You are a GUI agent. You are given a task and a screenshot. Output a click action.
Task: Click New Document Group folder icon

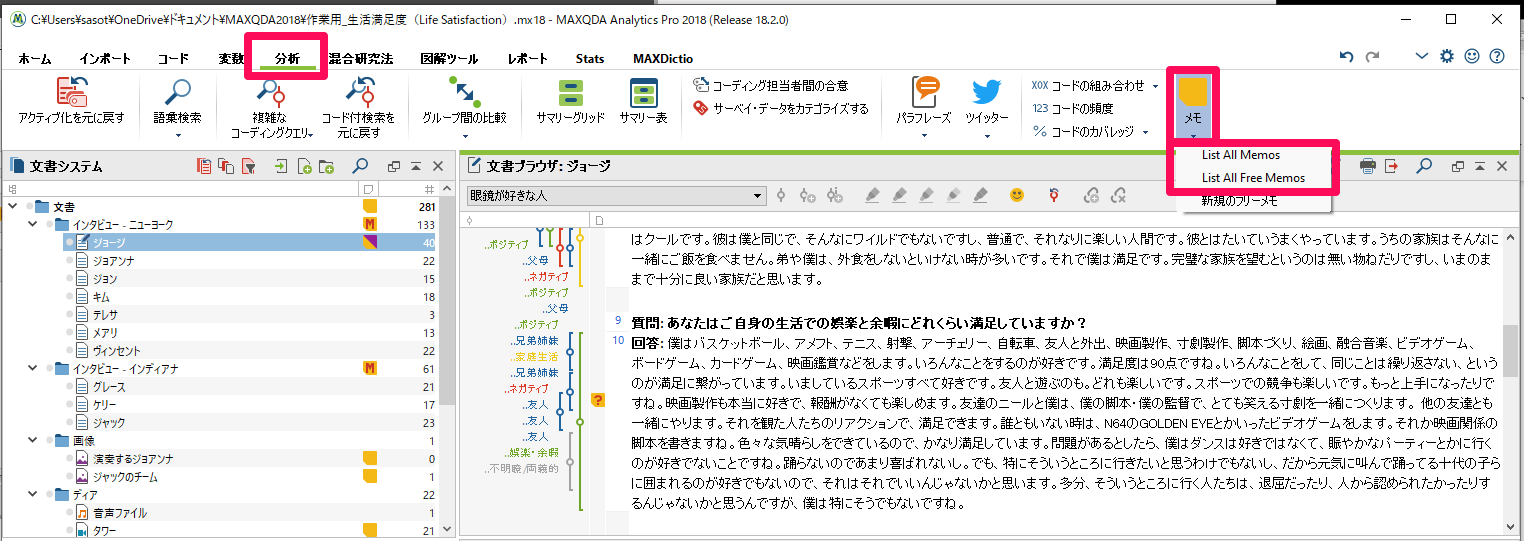326,166
